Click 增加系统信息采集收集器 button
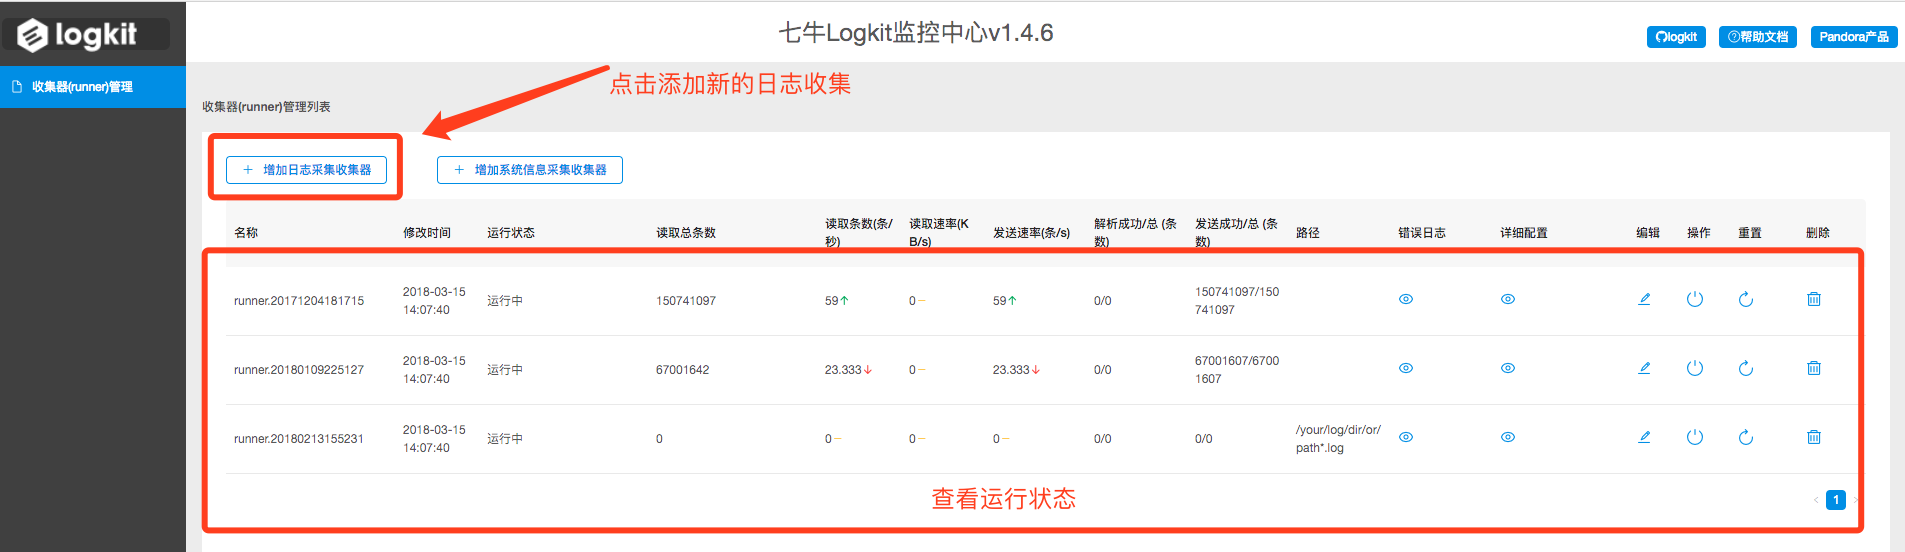The image size is (1905, 552). (x=530, y=170)
